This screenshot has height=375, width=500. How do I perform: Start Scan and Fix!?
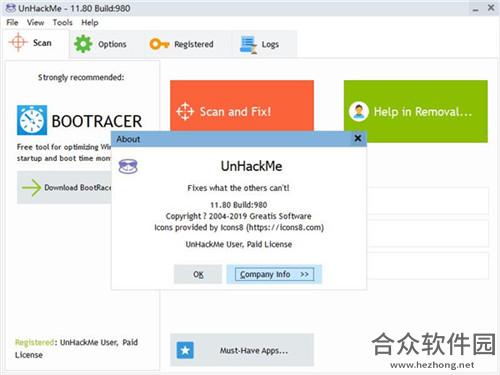click(242, 106)
